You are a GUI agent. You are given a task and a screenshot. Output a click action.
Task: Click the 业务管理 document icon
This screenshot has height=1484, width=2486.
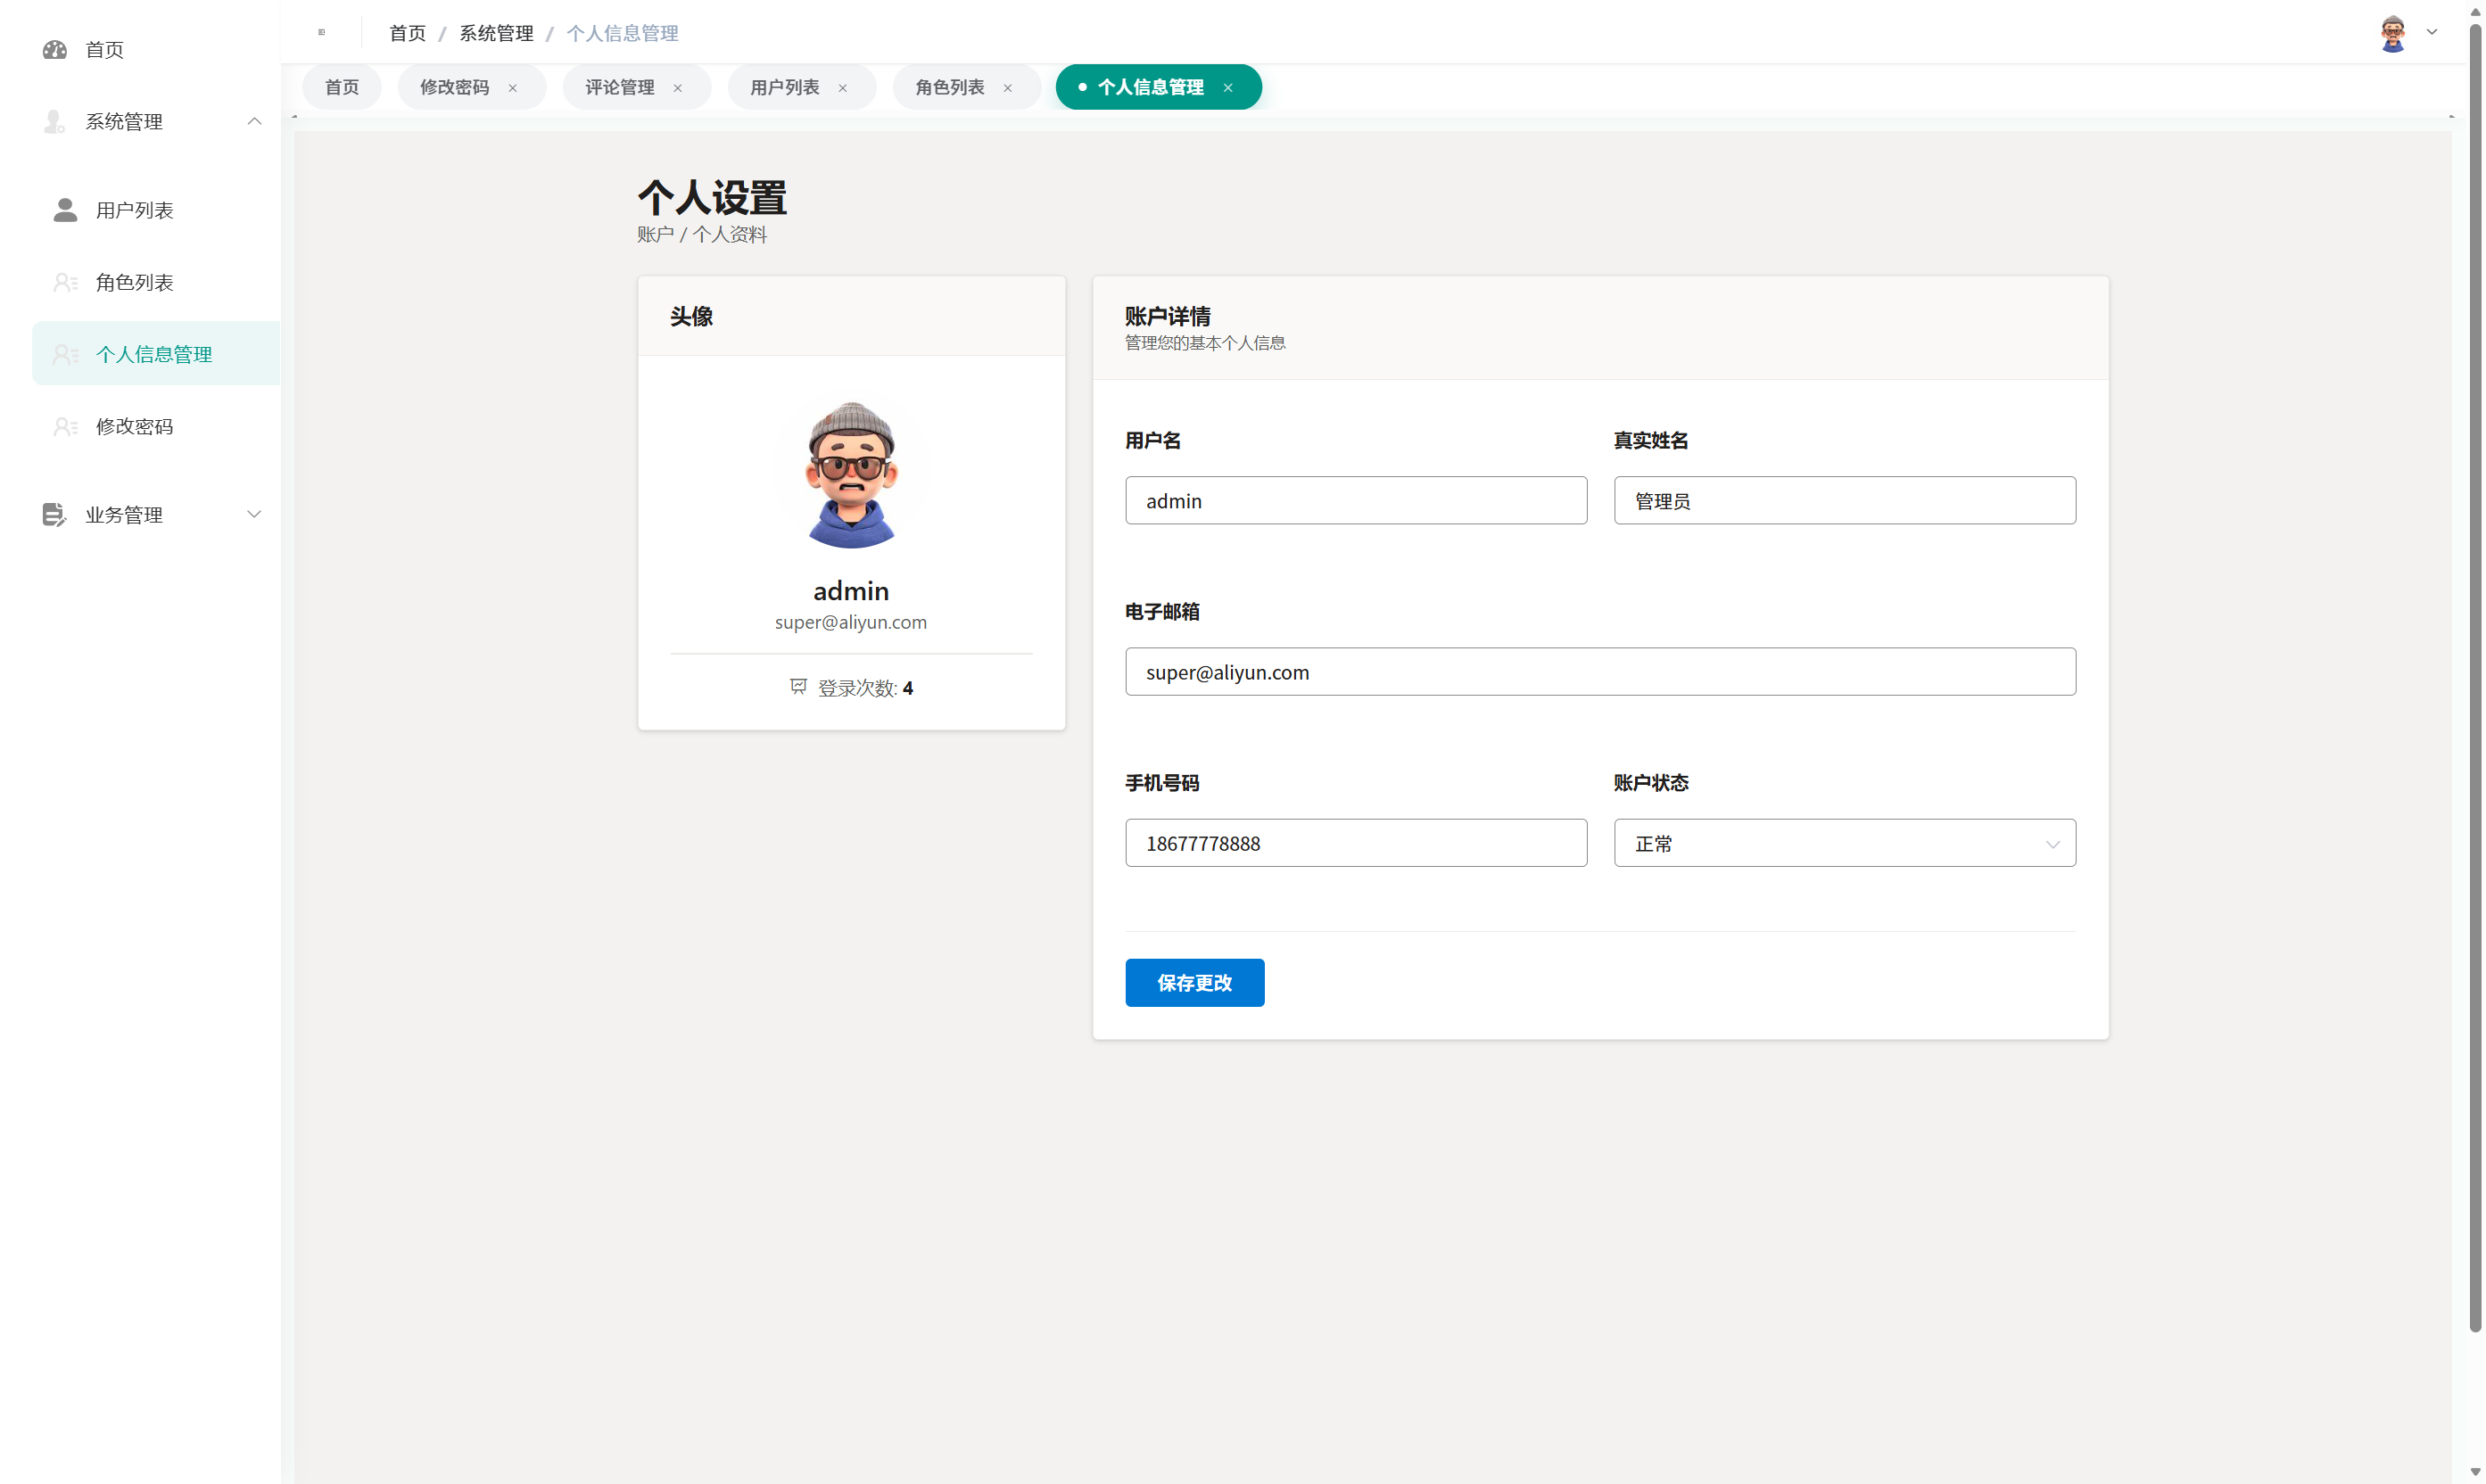click(x=54, y=515)
